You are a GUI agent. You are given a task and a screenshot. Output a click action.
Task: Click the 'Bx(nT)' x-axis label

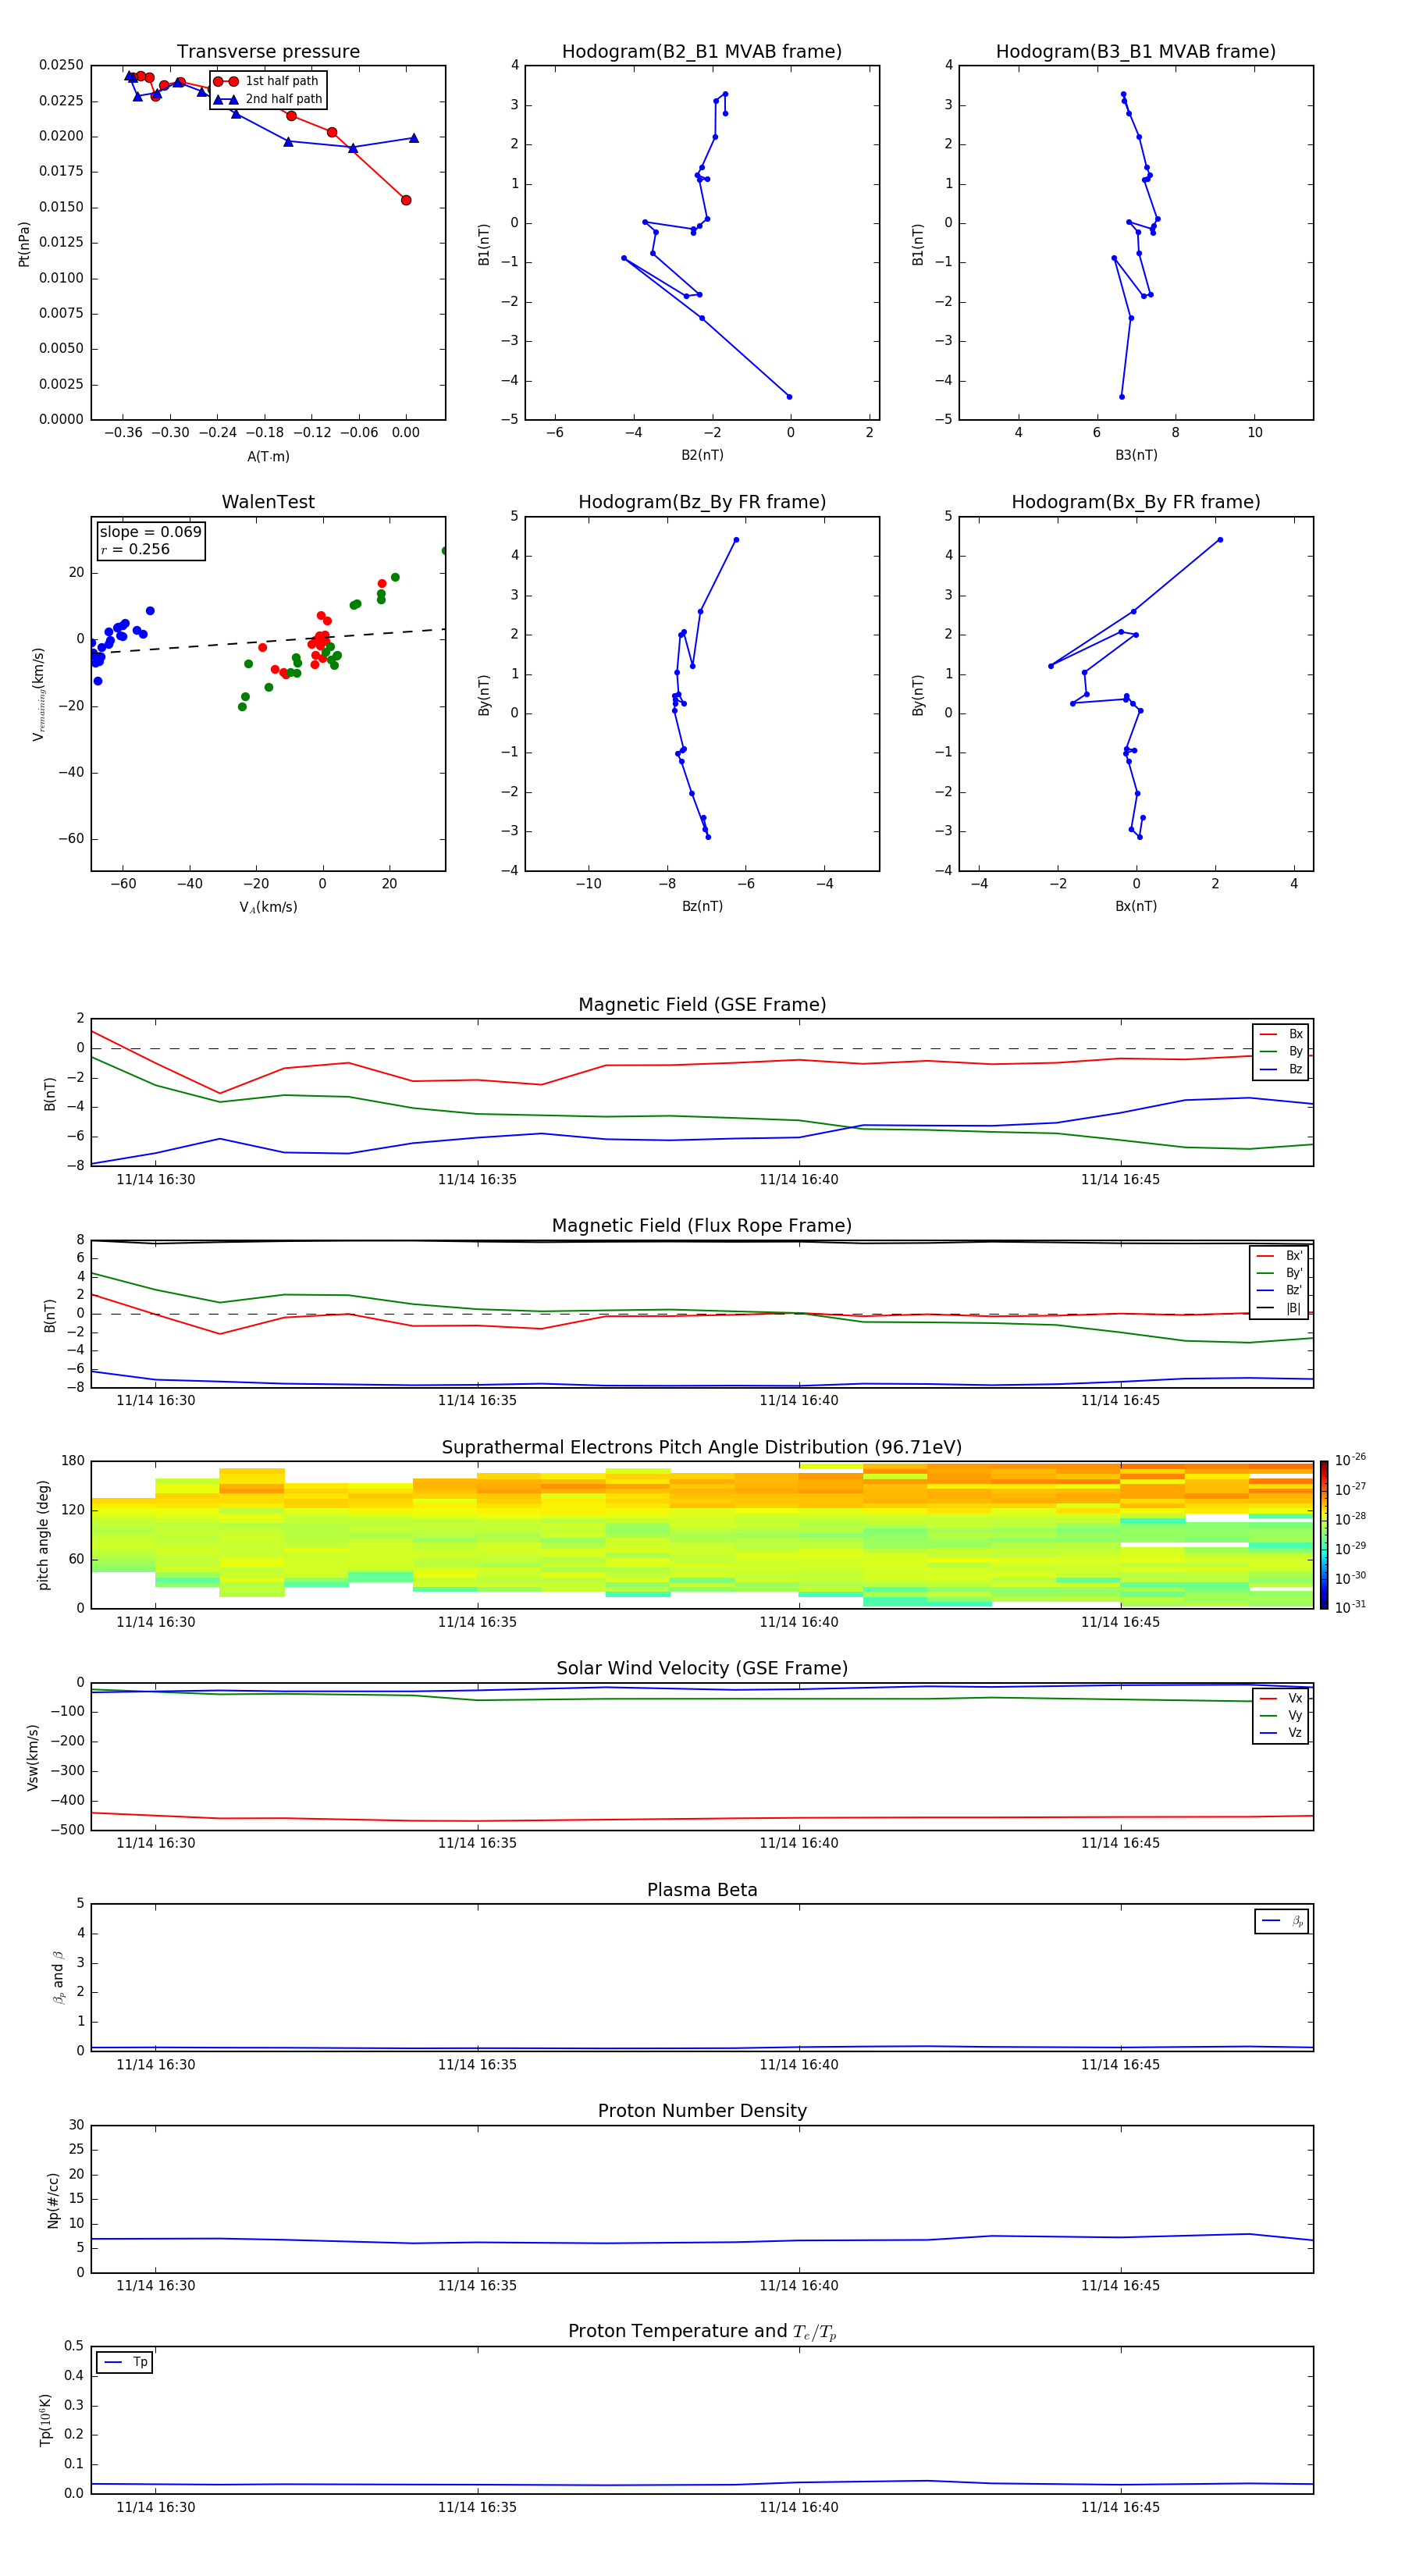pyautogui.click(x=1136, y=906)
